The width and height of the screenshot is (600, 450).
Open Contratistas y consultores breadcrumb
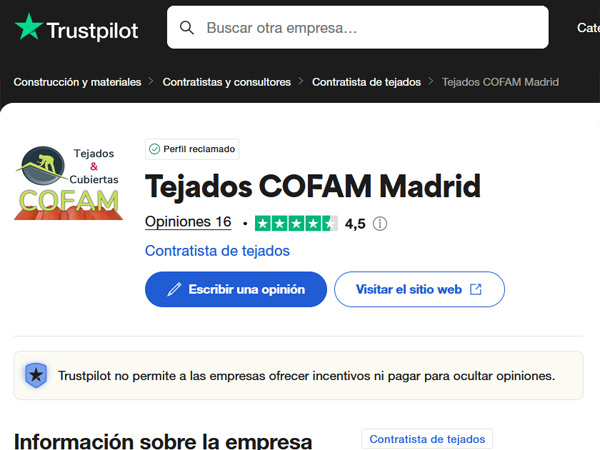[x=227, y=82]
